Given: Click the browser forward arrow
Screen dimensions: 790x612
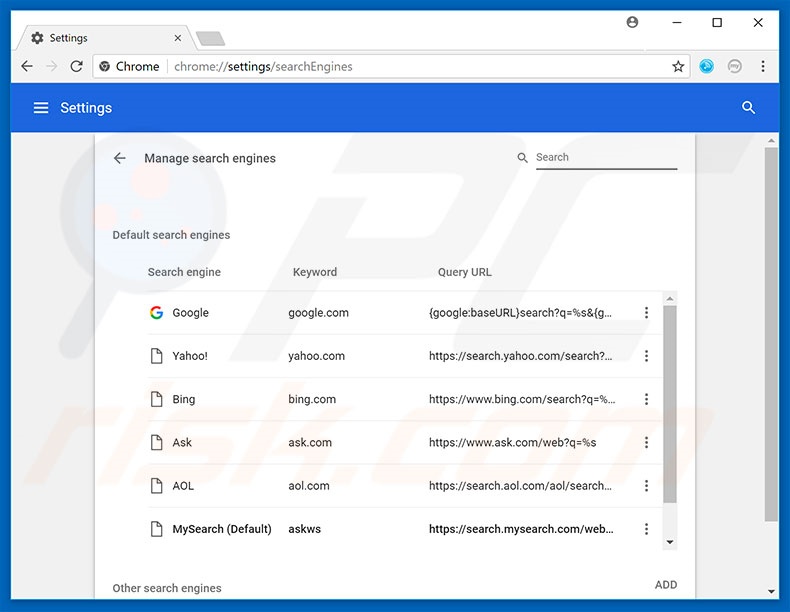Looking at the screenshot, I should pos(51,66).
